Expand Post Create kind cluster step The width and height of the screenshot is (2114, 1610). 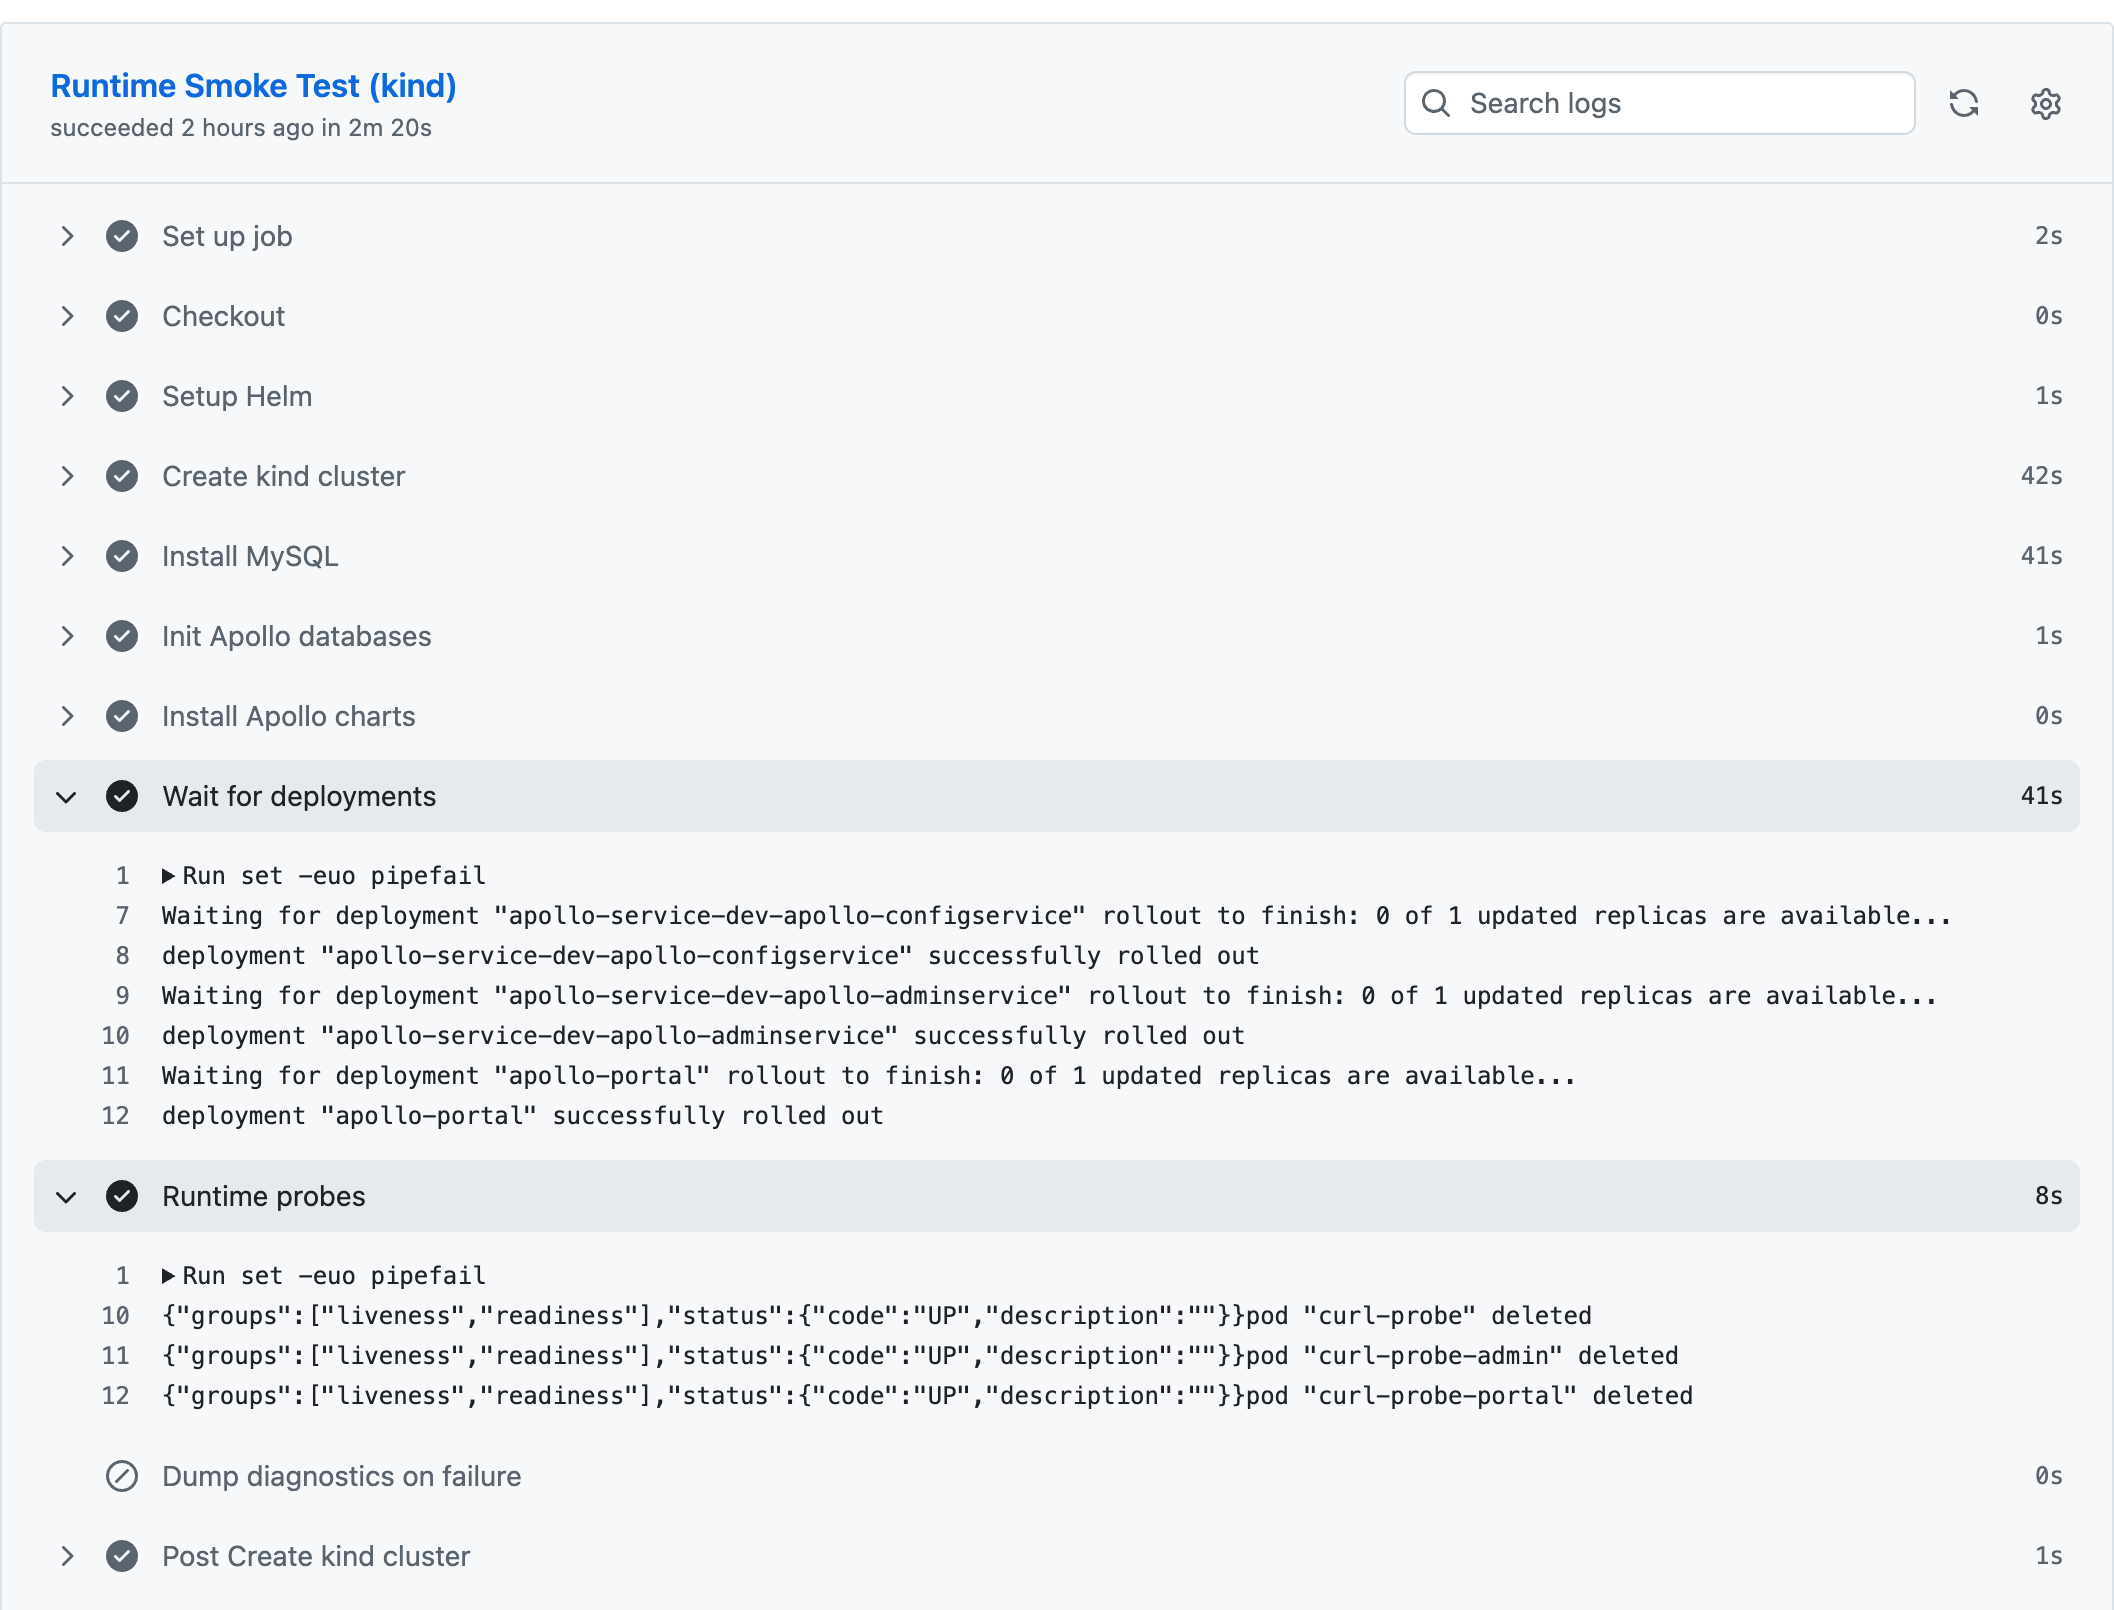tap(67, 1556)
